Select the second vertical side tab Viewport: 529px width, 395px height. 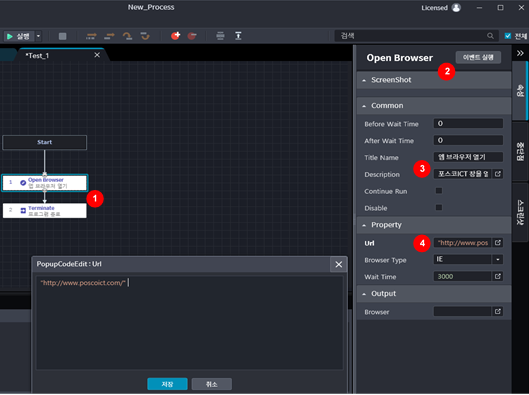520,151
